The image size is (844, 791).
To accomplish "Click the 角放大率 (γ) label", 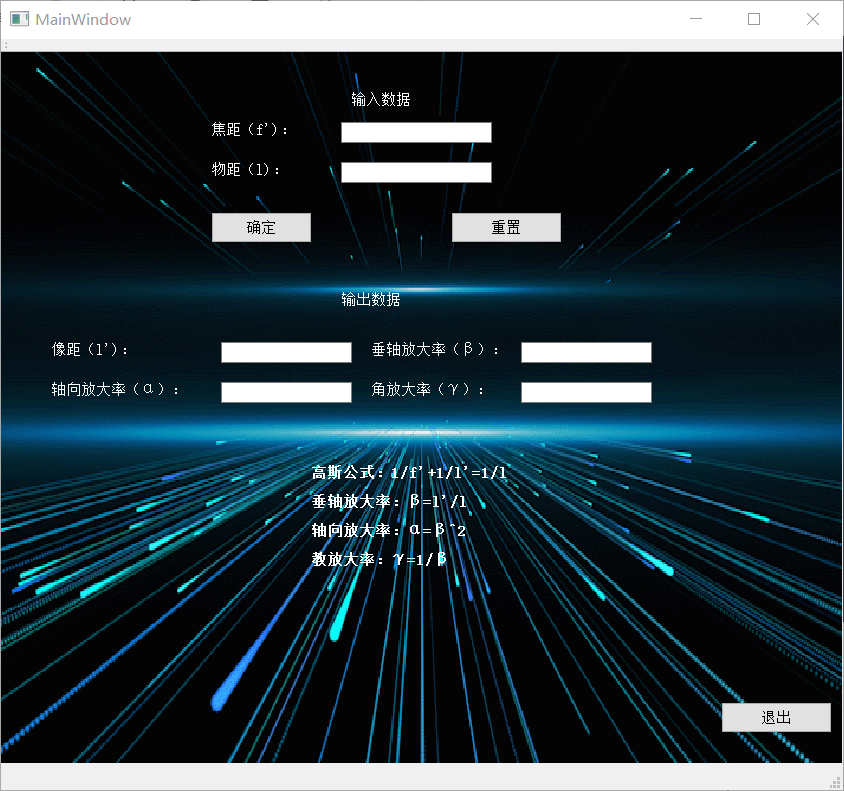I will (x=427, y=390).
